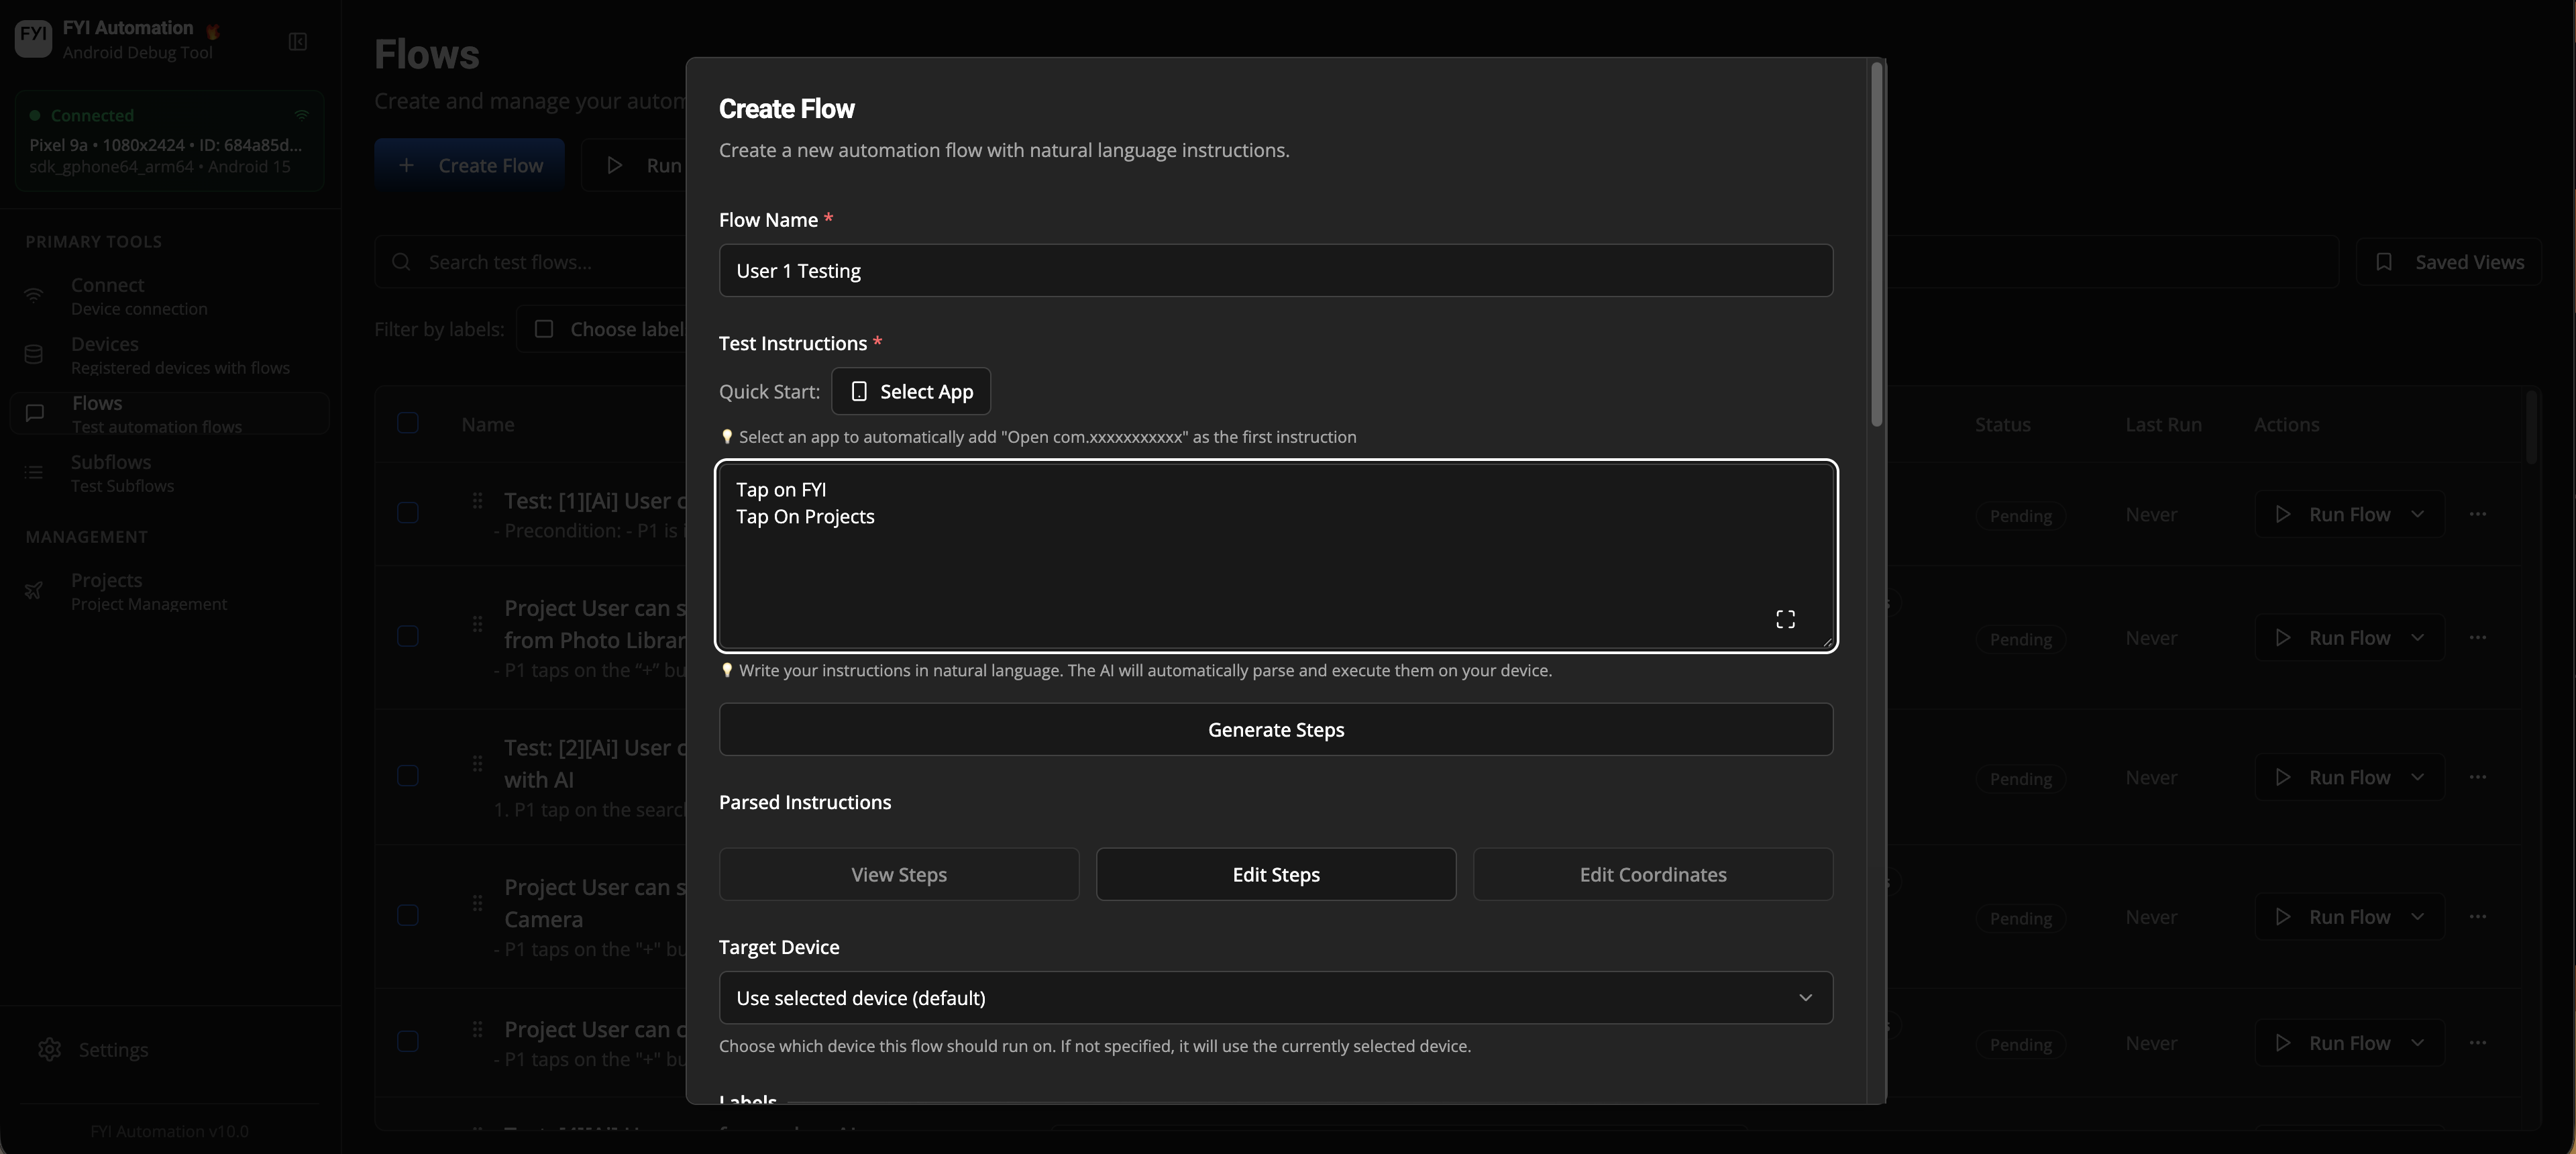Check the Photo Library flow row checkbox
Viewport: 2576px width, 1154px height.
coord(408,637)
